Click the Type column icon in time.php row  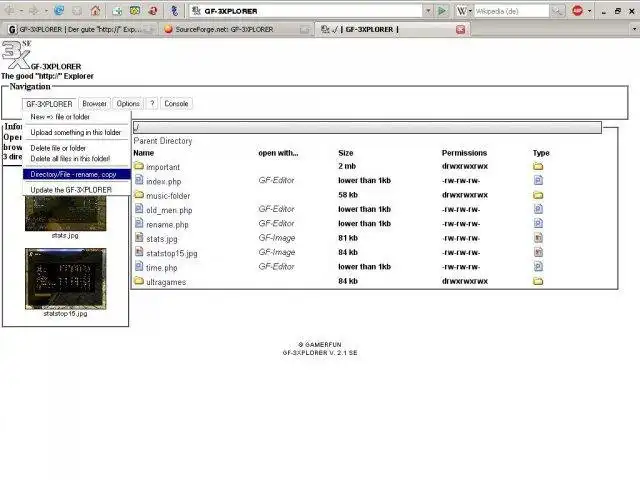coord(538,267)
